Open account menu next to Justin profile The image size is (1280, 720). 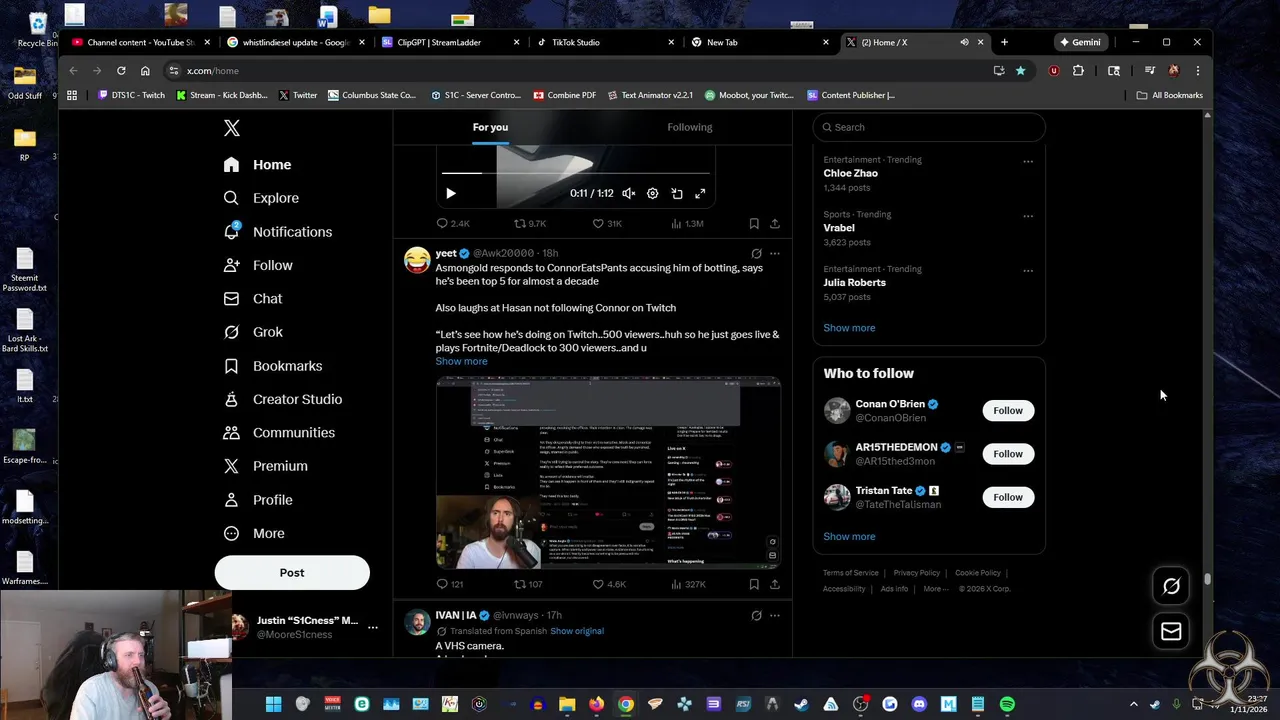pyautogui.click(x=372, y=627)
